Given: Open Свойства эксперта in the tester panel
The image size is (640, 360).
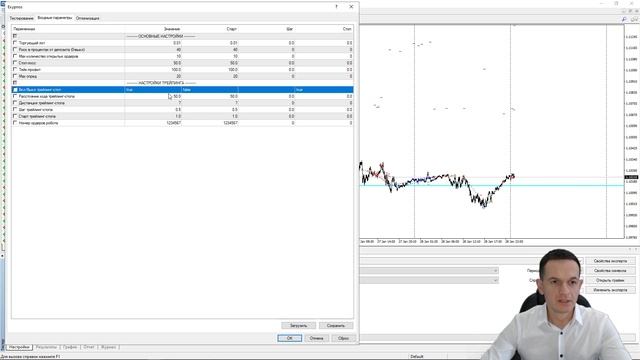Looking at the screenshot, I should coord(610,261).
